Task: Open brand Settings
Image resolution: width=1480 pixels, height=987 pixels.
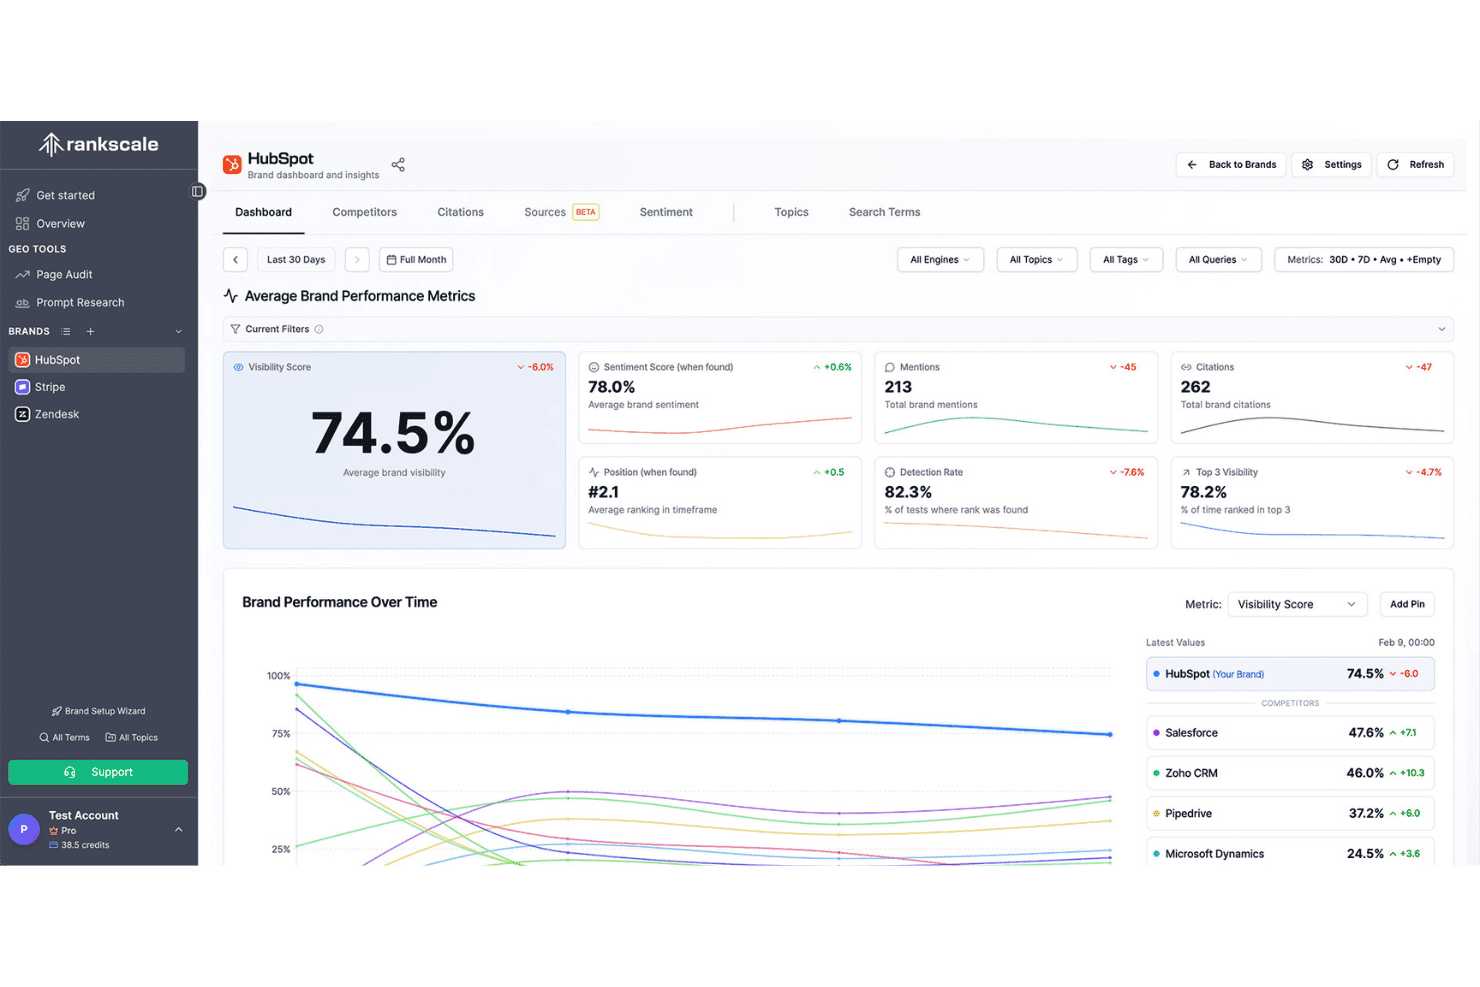Action: coord(1333,165)
